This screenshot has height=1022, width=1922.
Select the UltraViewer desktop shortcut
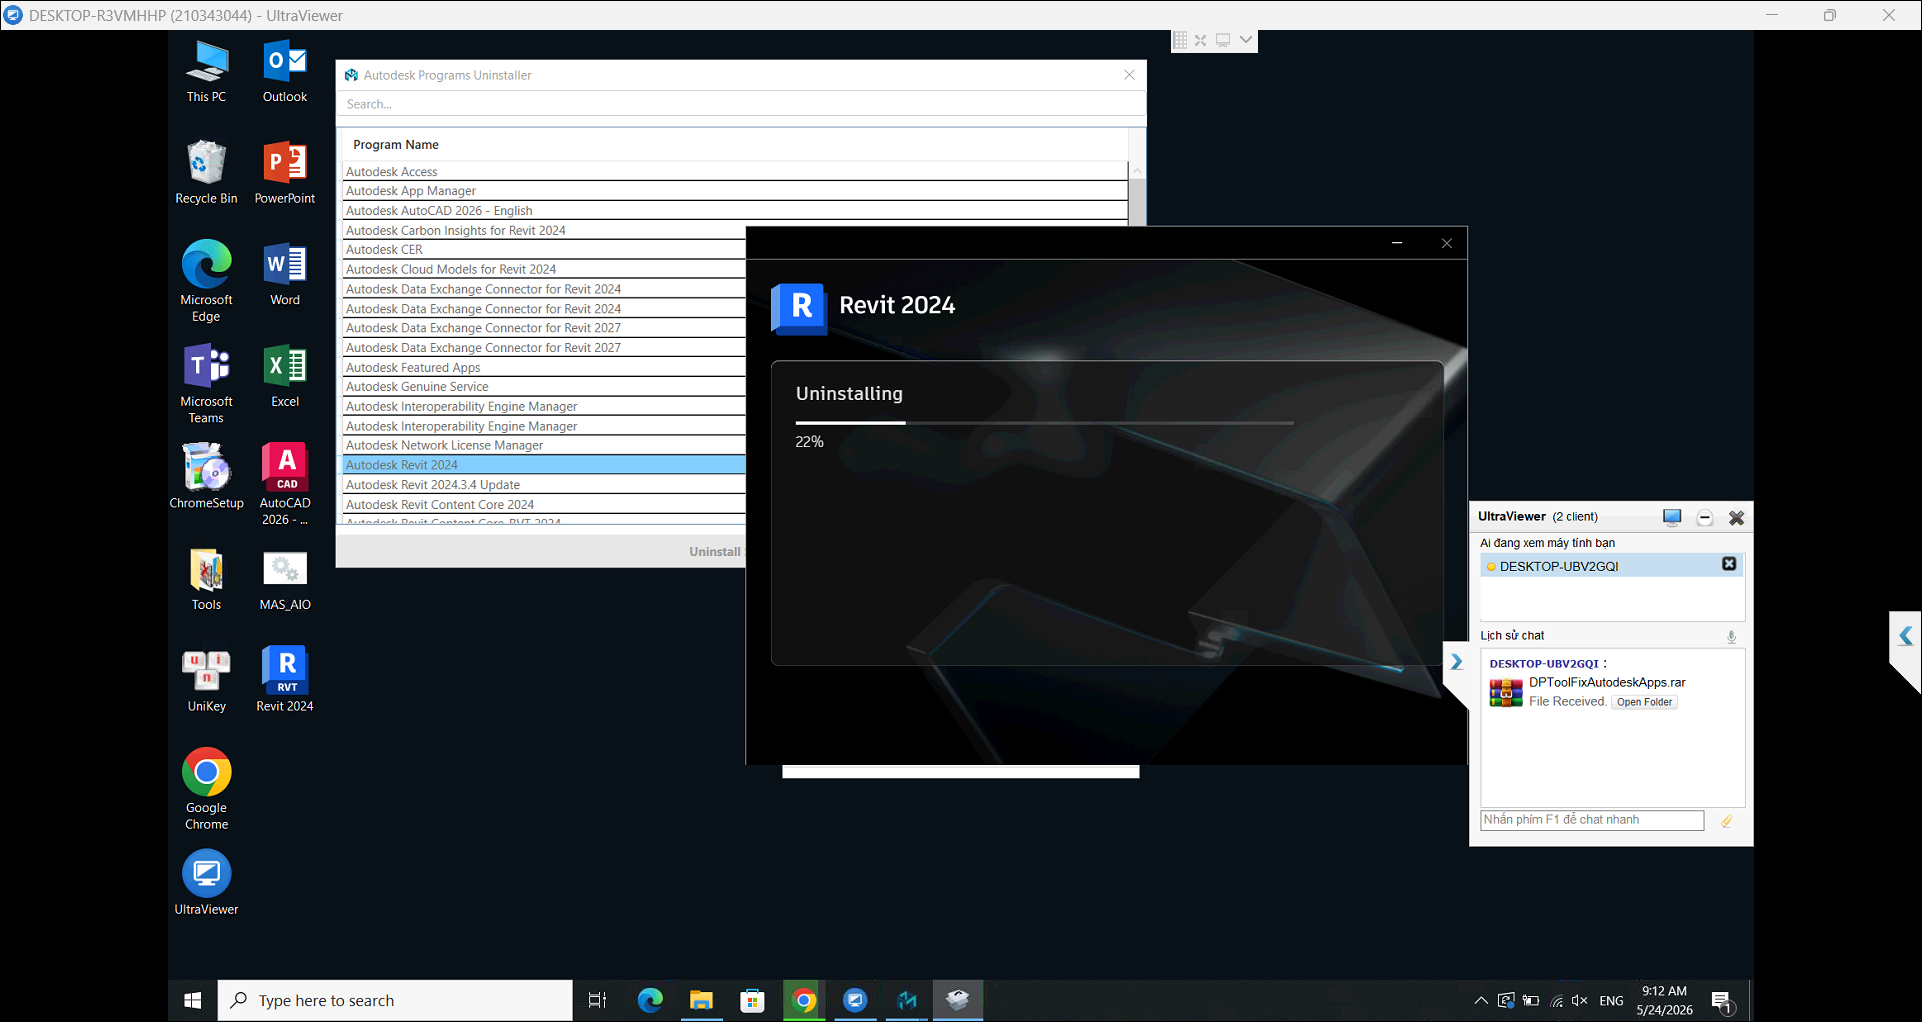click(206, 883)
